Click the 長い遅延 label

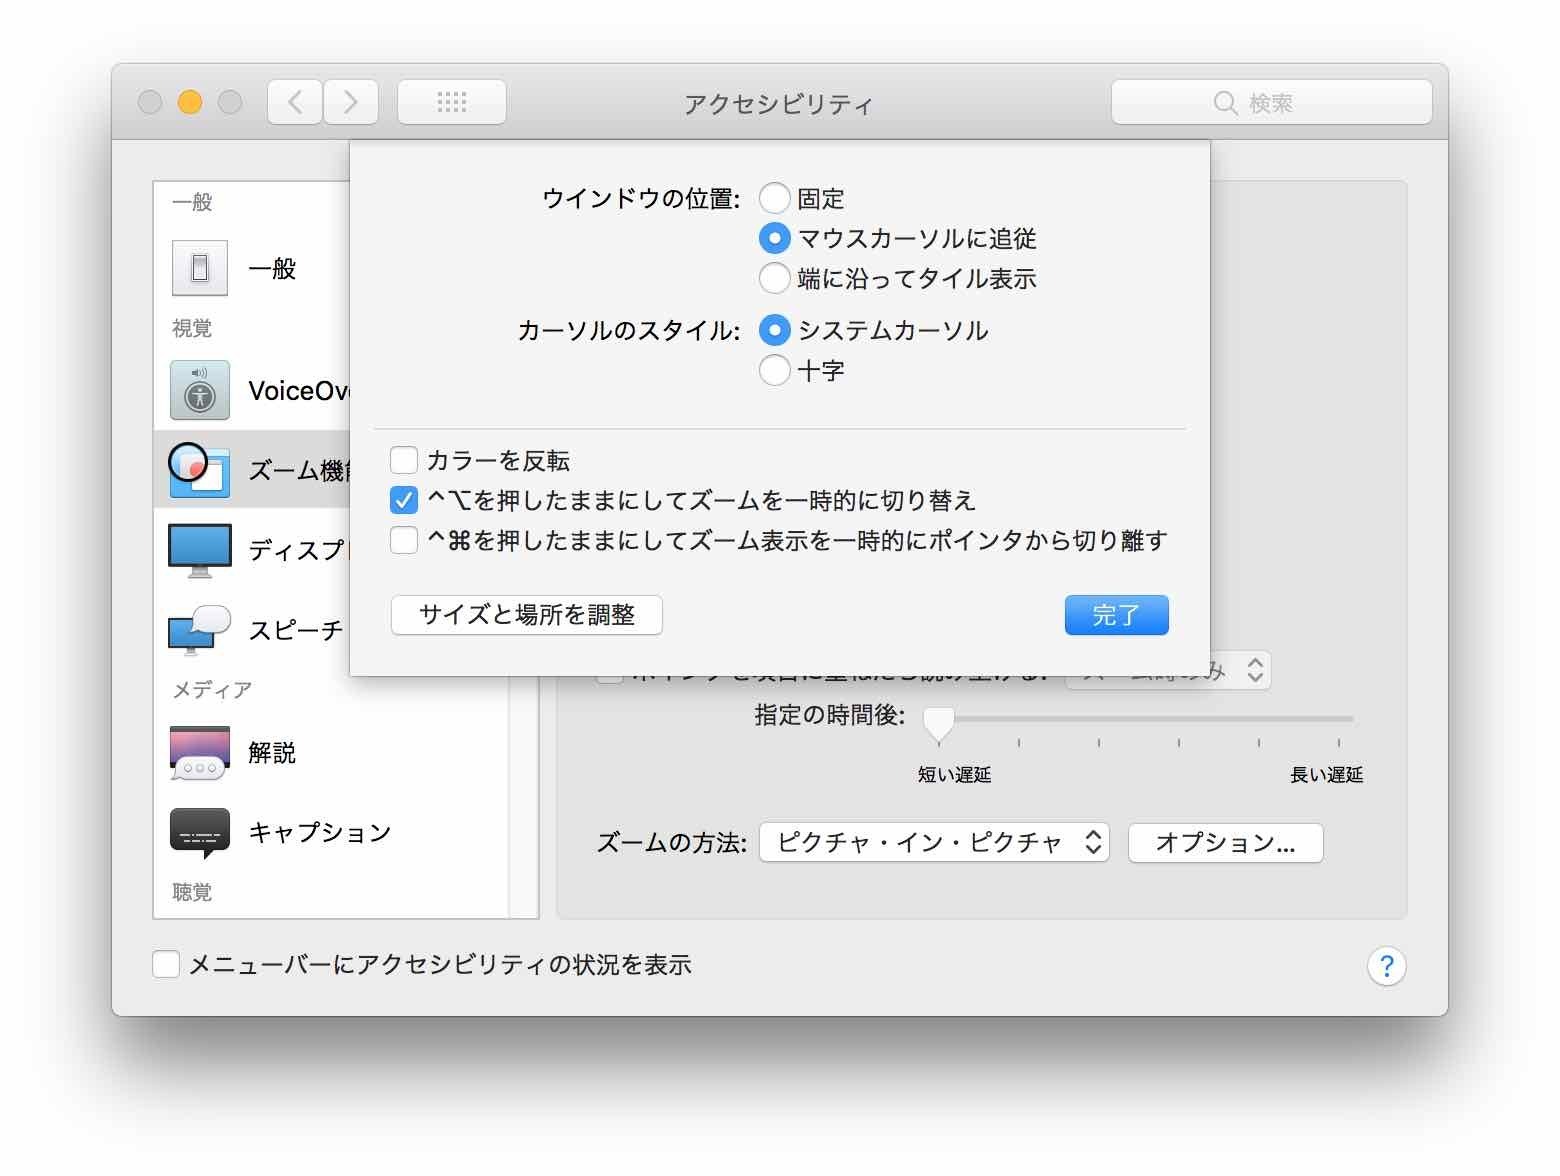point(1326,775)
